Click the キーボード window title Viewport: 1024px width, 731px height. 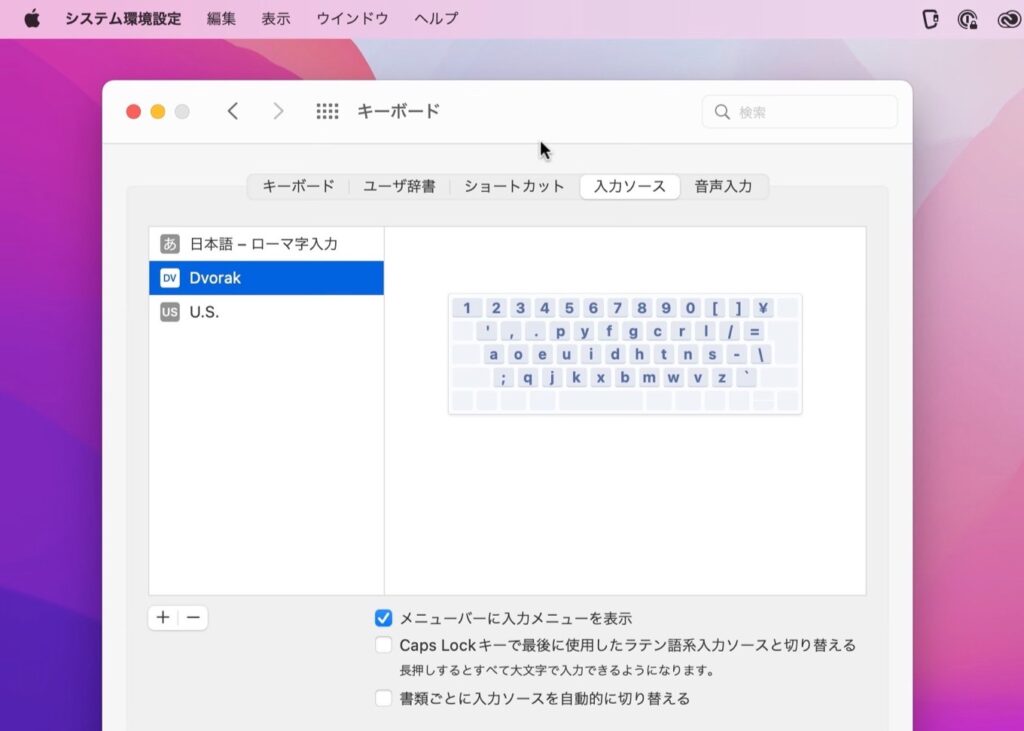[x=398, y=111]
